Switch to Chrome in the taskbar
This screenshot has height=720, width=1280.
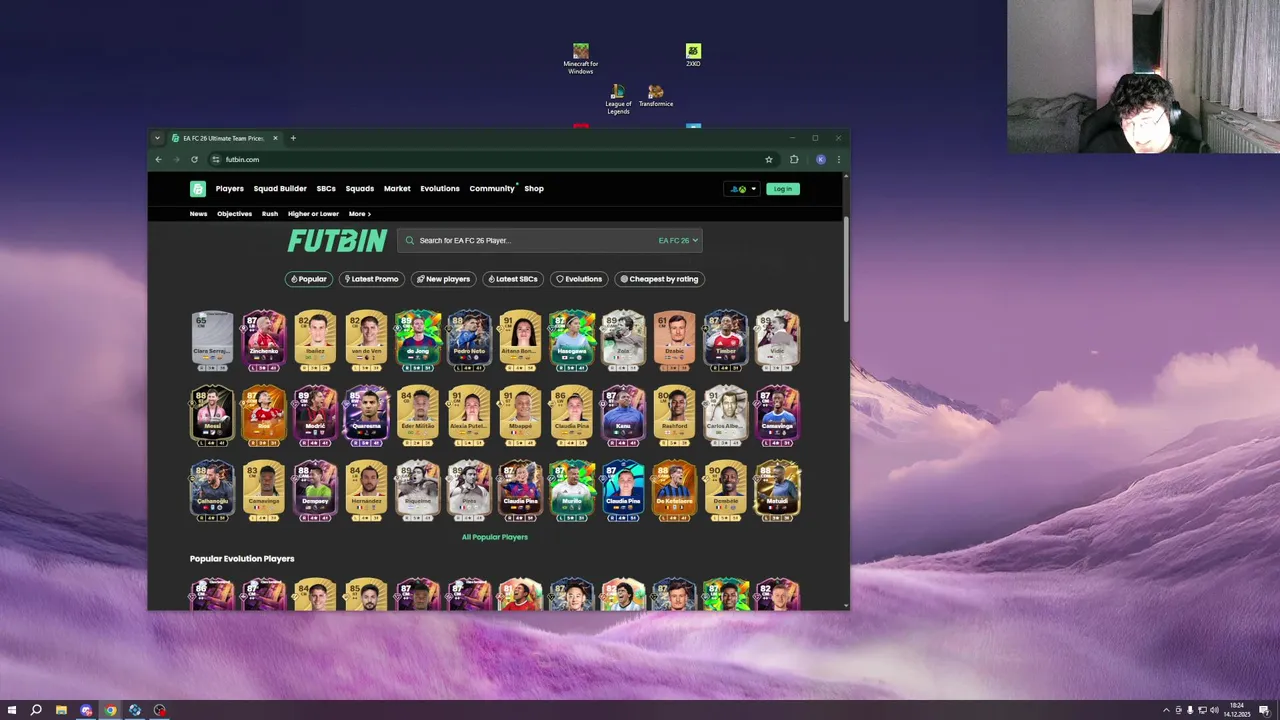coord(110,710)
